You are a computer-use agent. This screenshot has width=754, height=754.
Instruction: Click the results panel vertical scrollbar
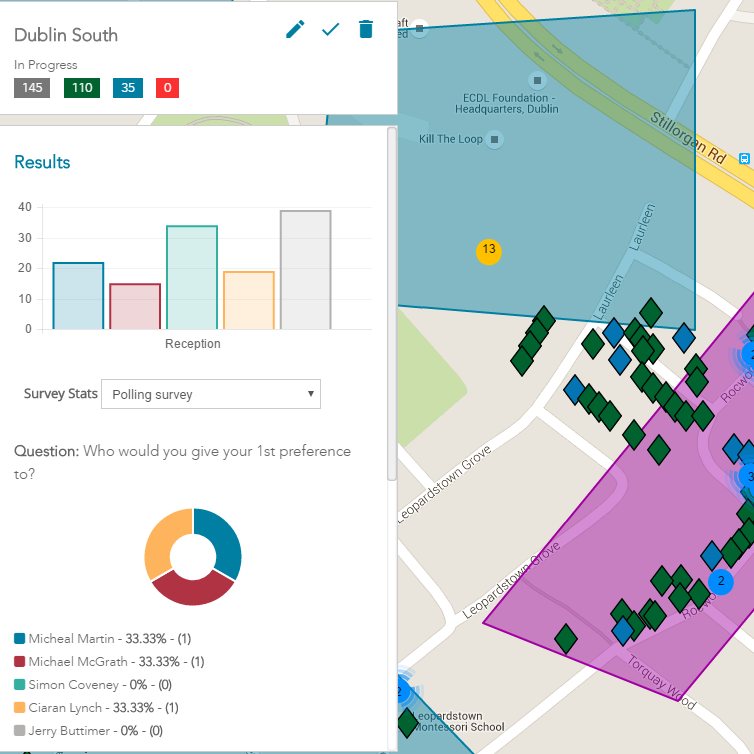392,300
